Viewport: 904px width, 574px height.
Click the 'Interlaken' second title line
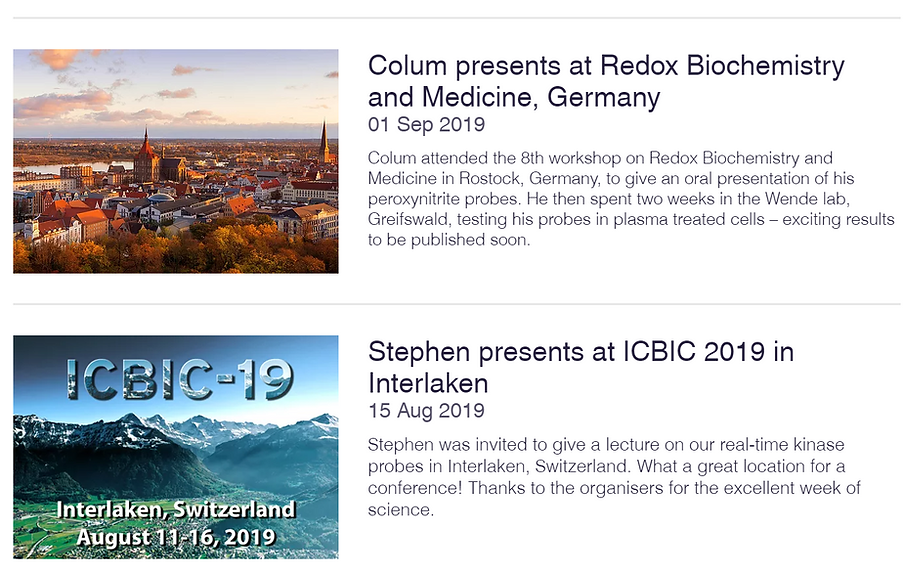pyautogui.click(x=428, y=383)
